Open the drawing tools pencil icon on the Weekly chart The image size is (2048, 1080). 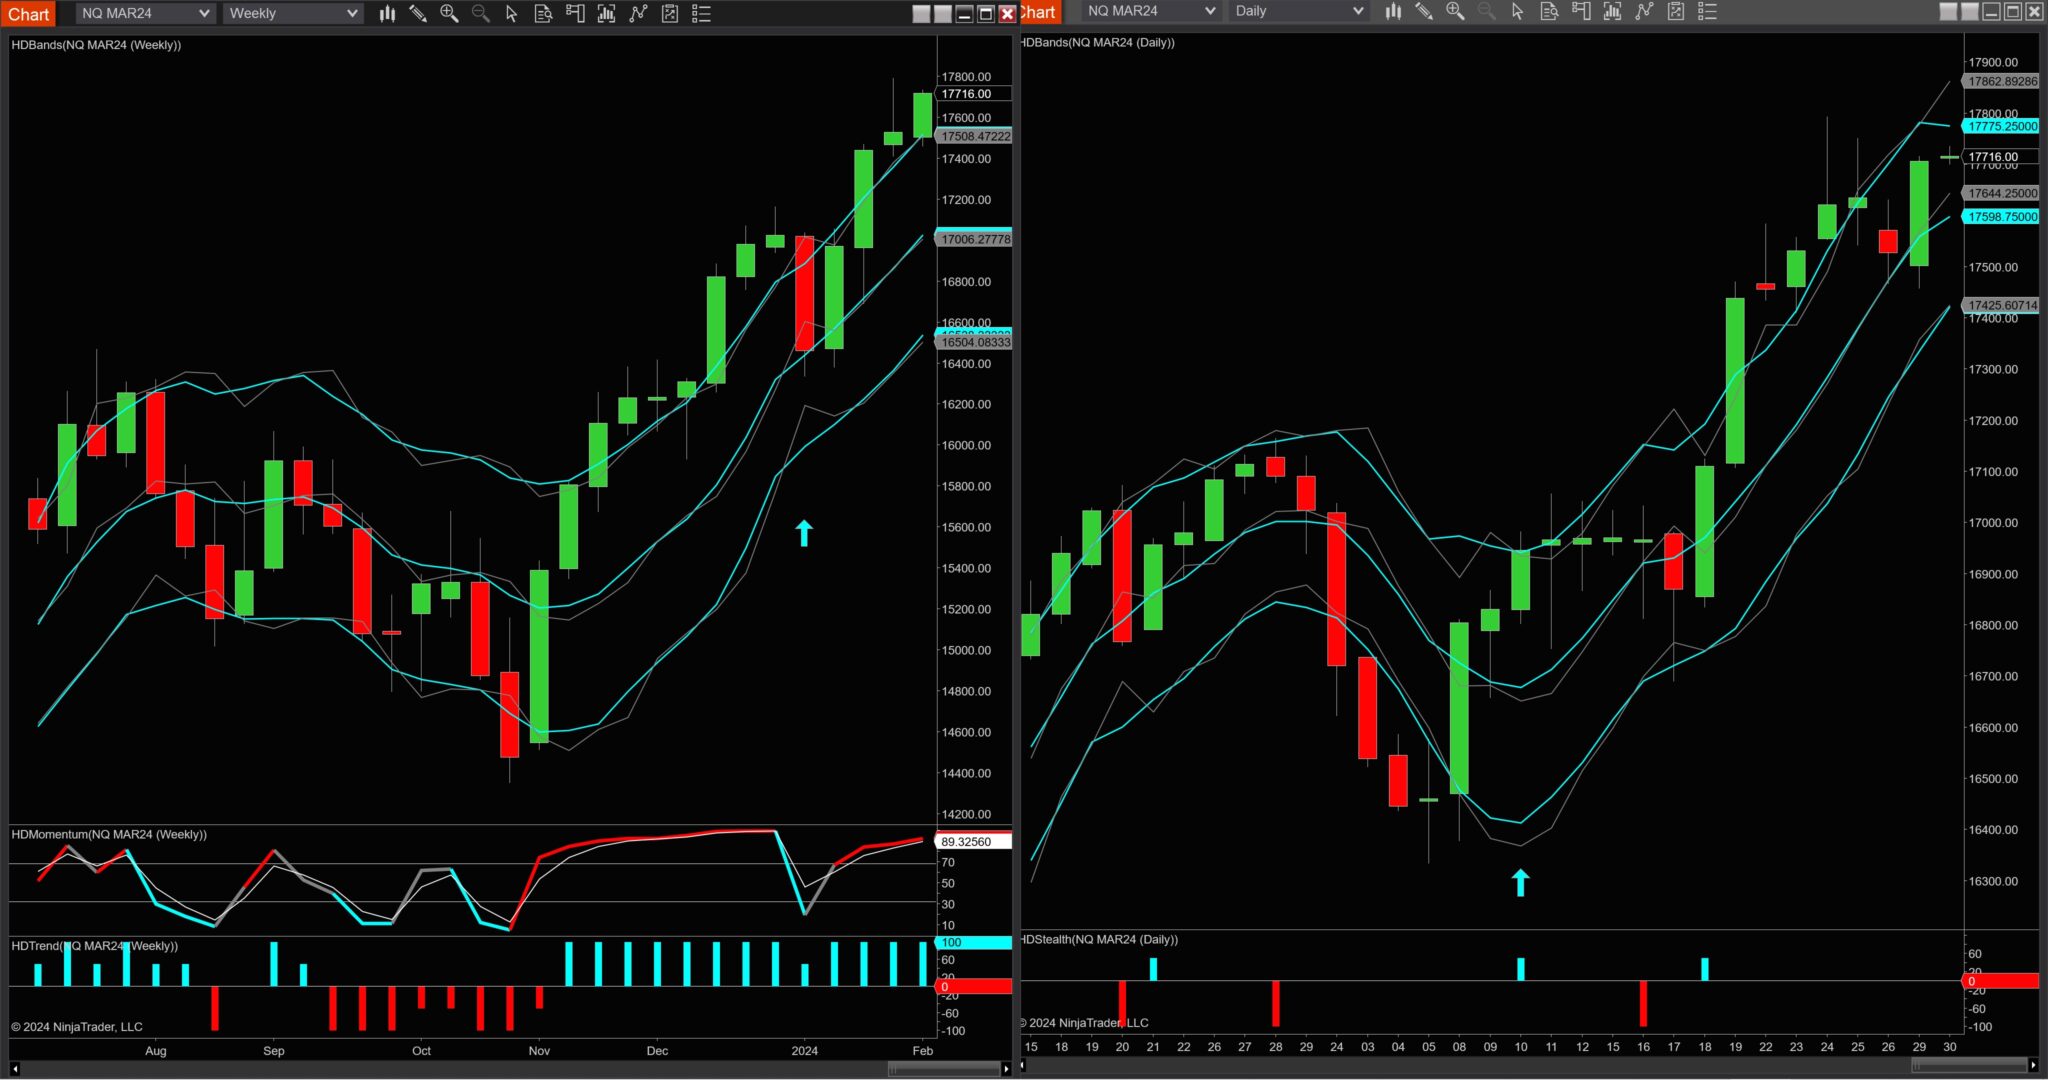point(419,13)
